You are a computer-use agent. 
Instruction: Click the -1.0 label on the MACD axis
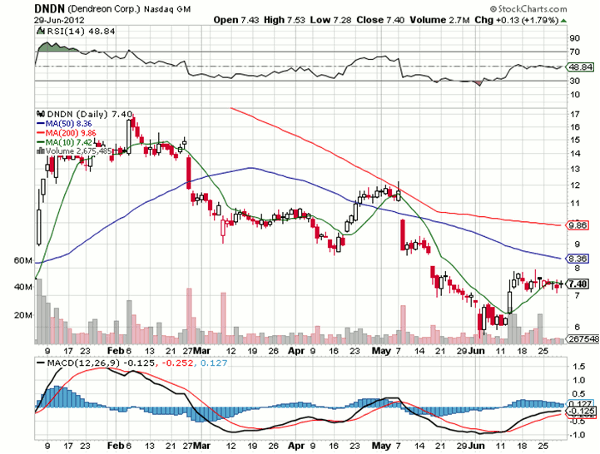pyautogui.click(x=578, y=435)
